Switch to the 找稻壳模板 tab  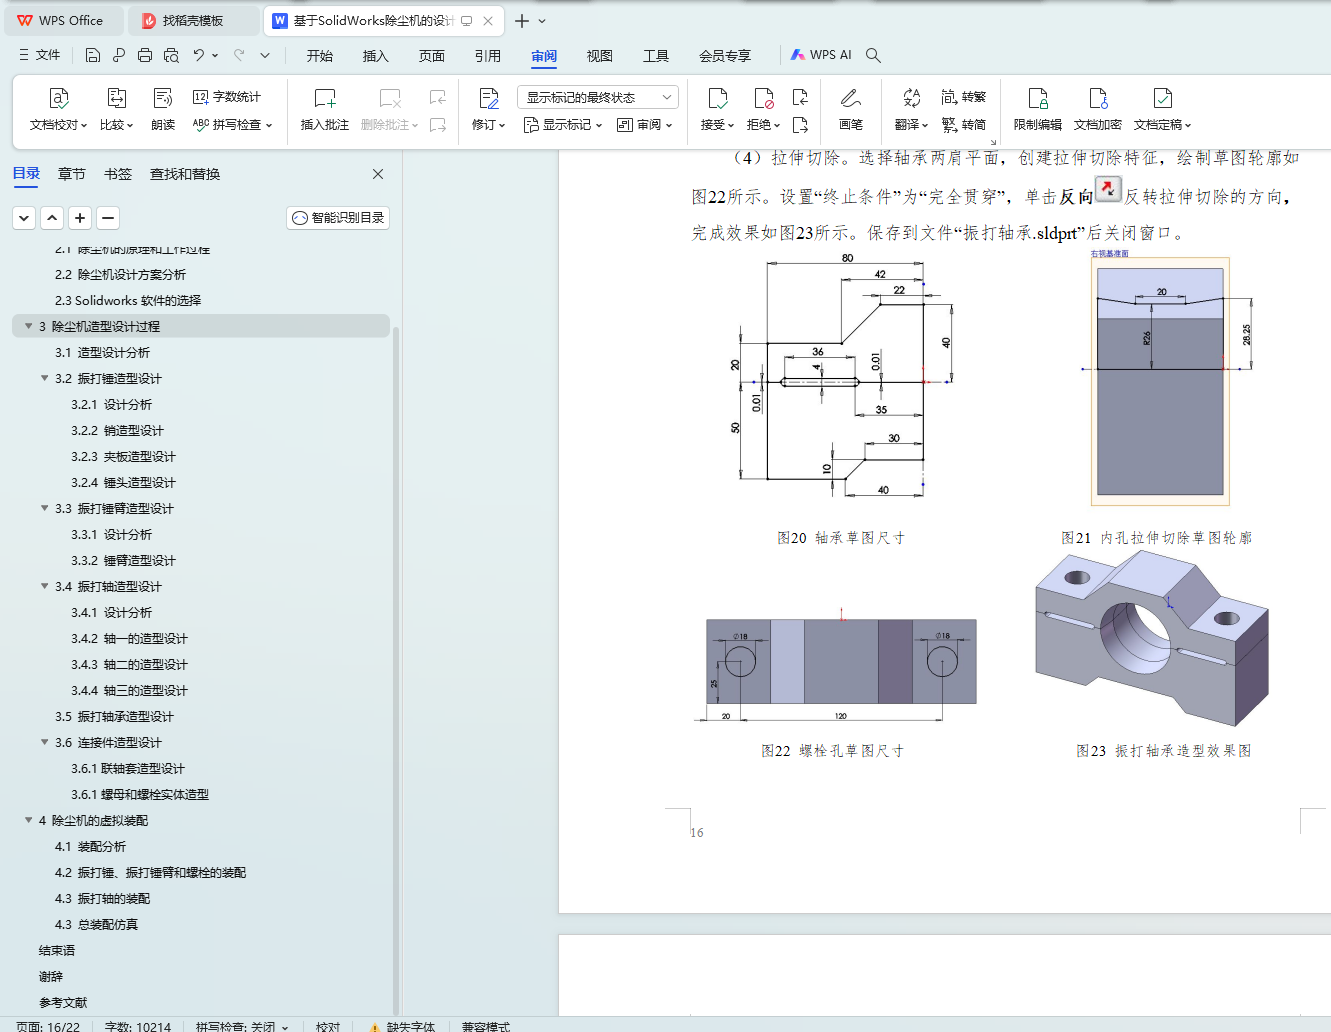coord(193,21)
